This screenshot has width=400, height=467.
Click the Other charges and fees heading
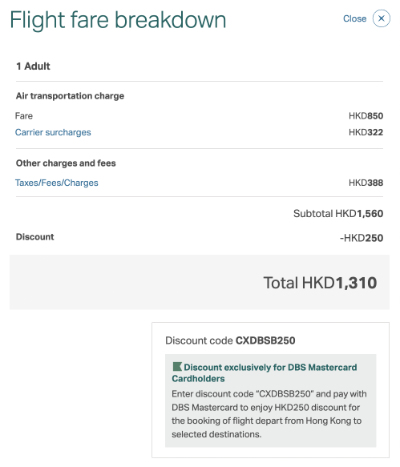coord(66,163)
